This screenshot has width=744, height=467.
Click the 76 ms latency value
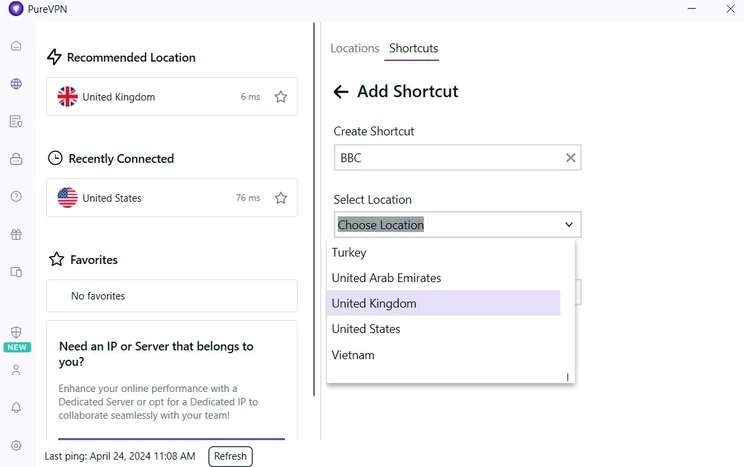click(248, 198)
